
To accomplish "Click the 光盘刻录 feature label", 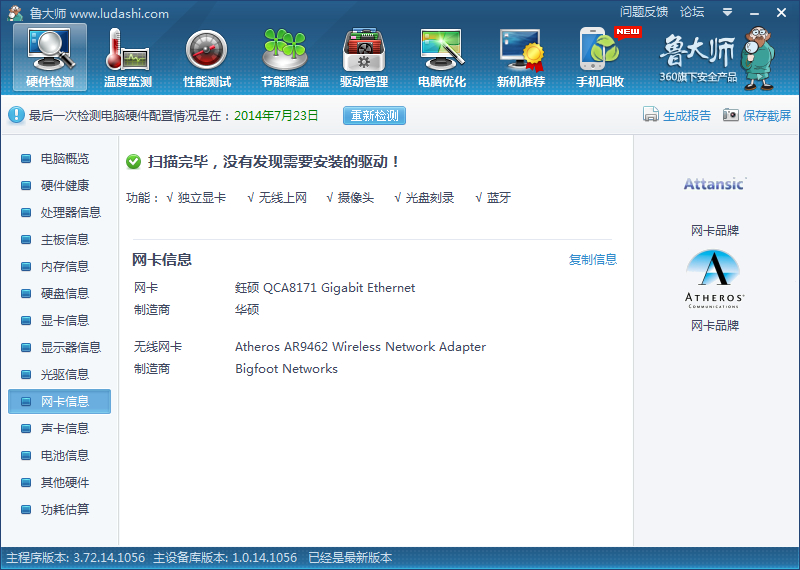I will coord(430,197).
